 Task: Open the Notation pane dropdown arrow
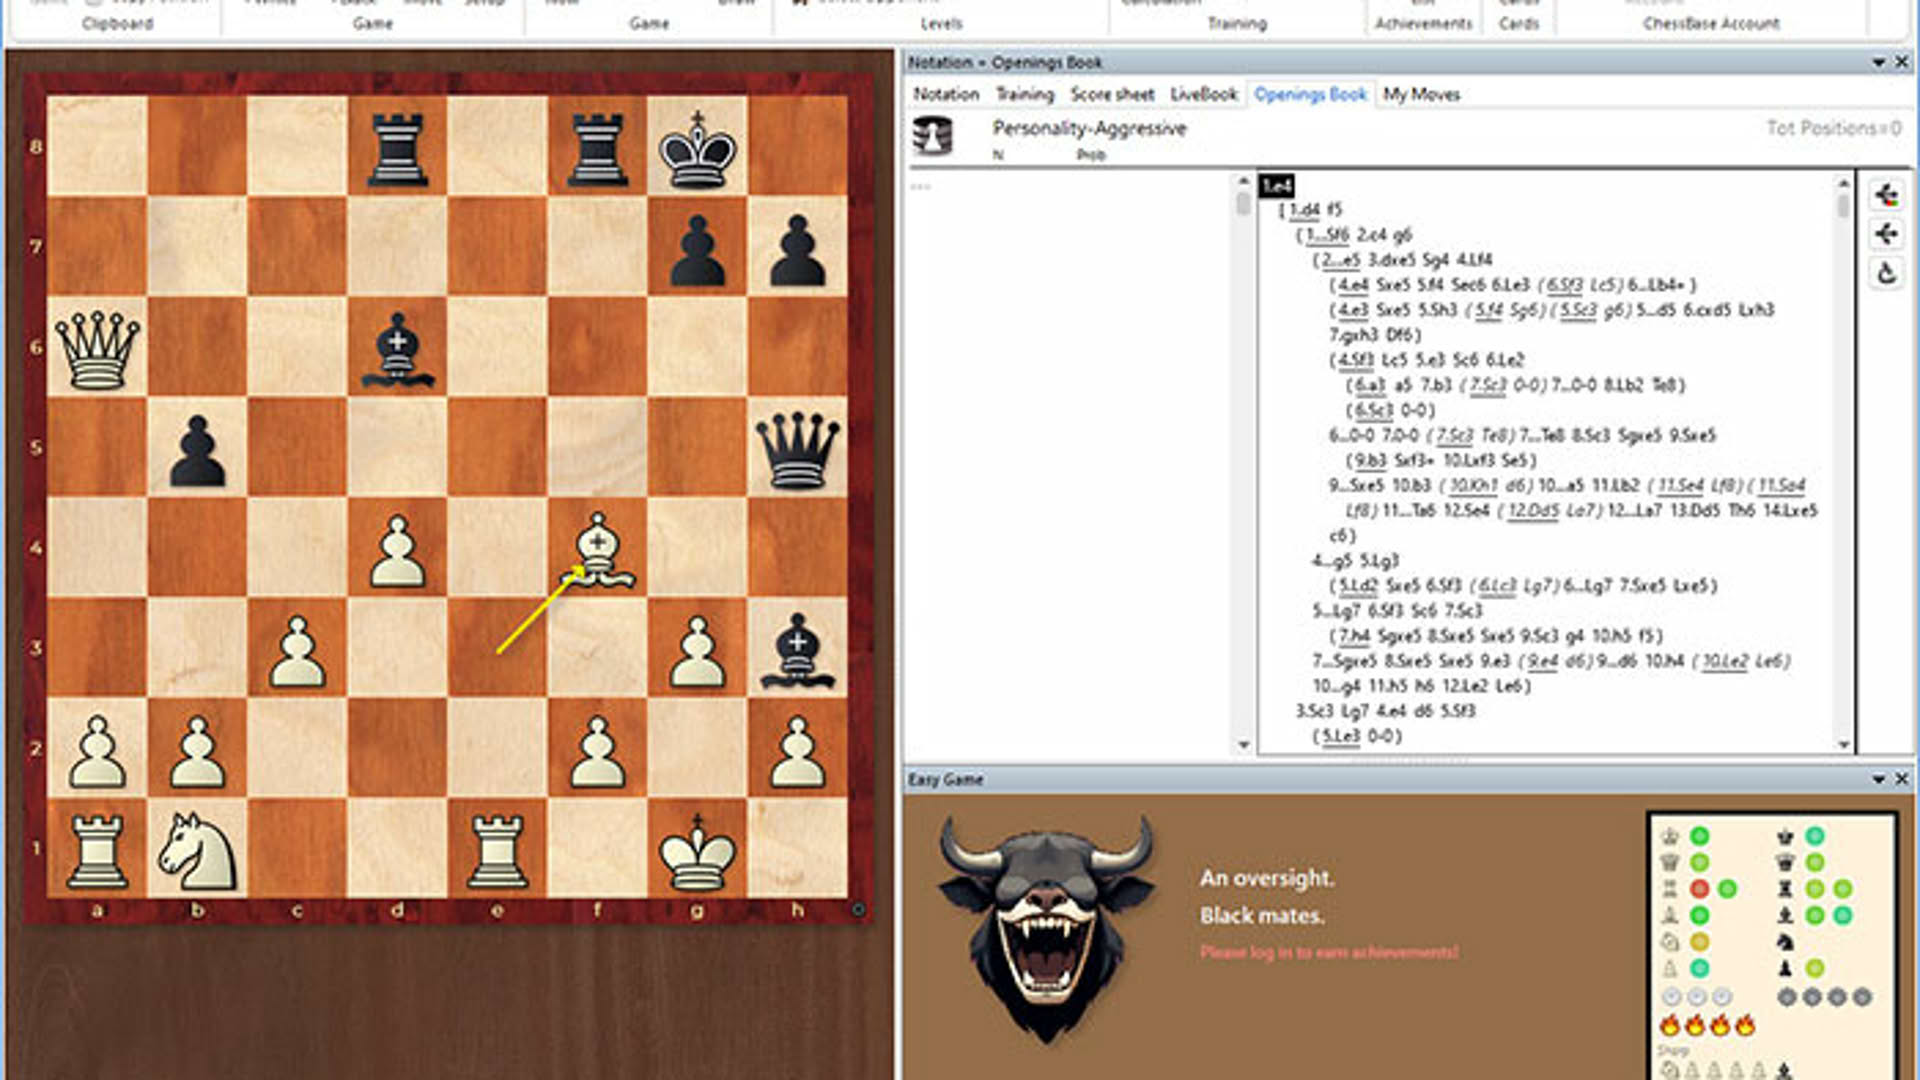pyautogui.click(x=1879, y=62)
